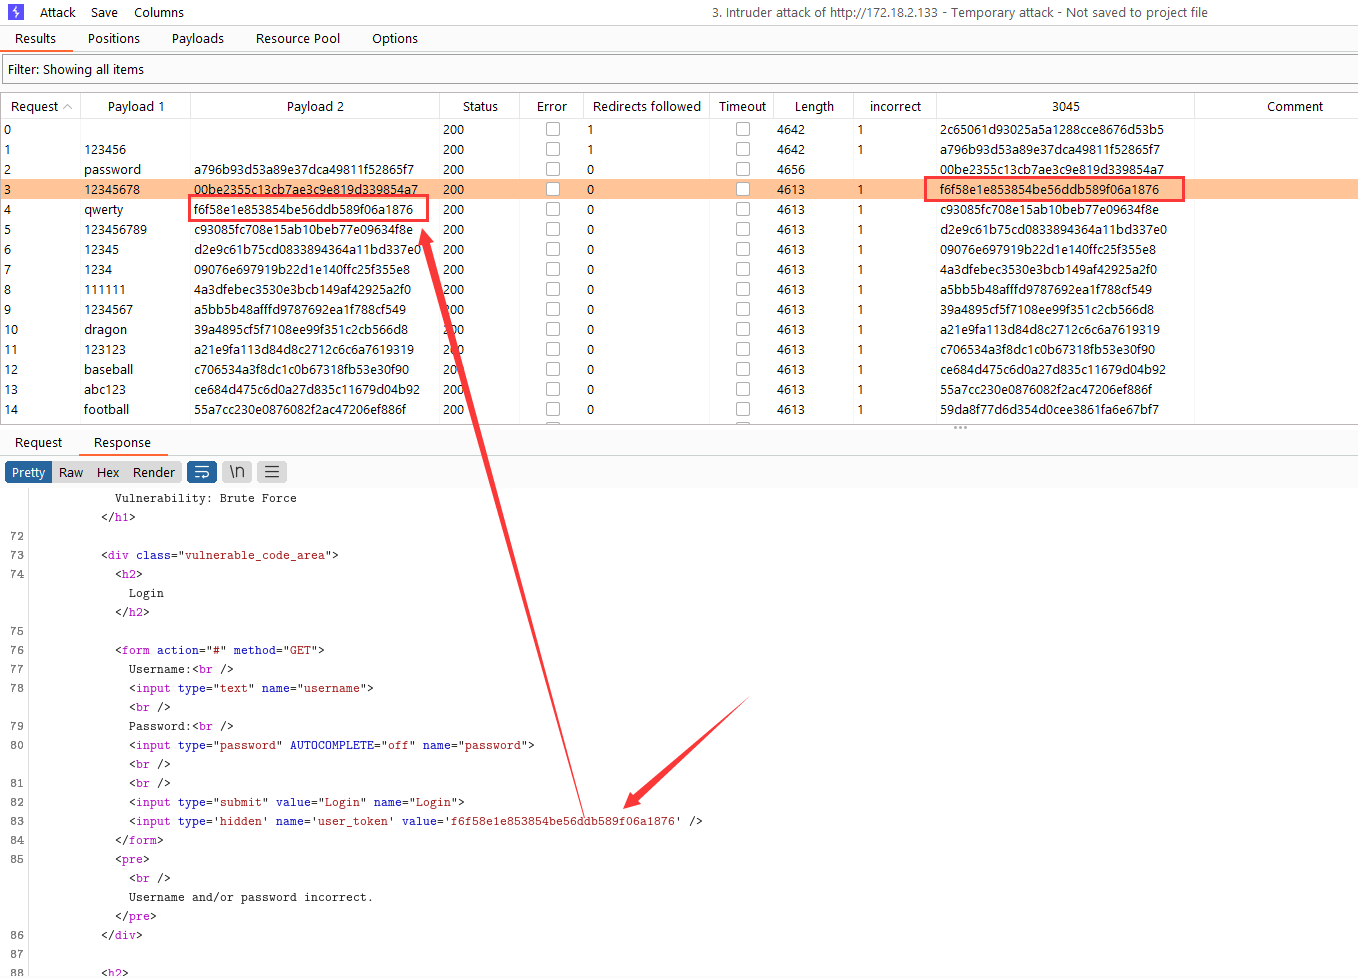Sort by the incorrect column header

[895, 107]
